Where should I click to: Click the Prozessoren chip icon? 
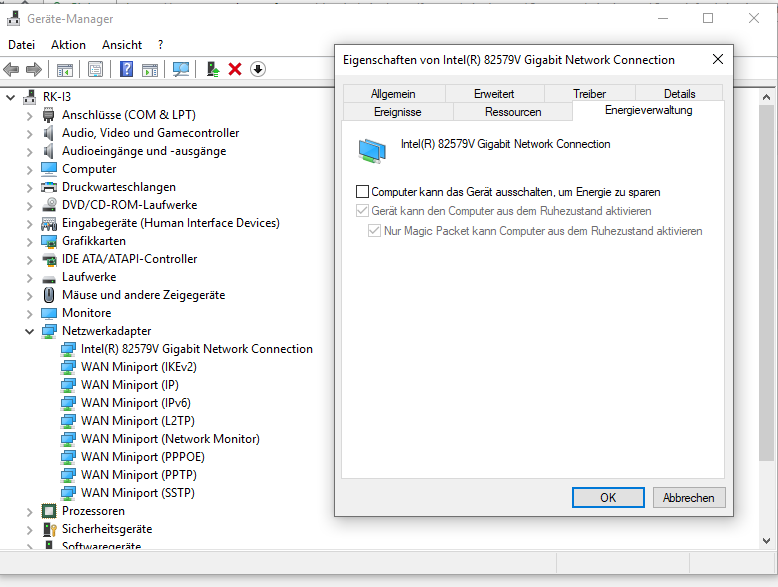pyautogui.click(x=49, y=511)
